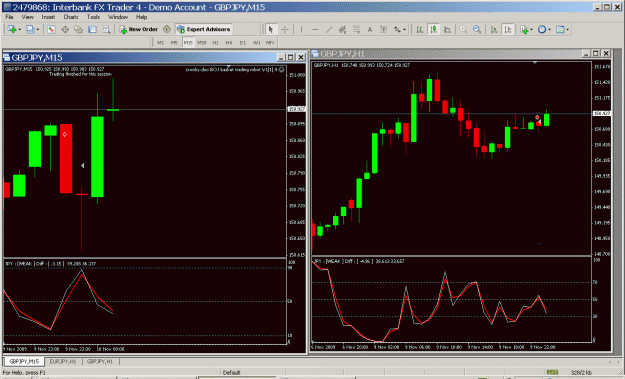Select the Text Label 'T' tool
625x379 pixels.
(383, 29)
